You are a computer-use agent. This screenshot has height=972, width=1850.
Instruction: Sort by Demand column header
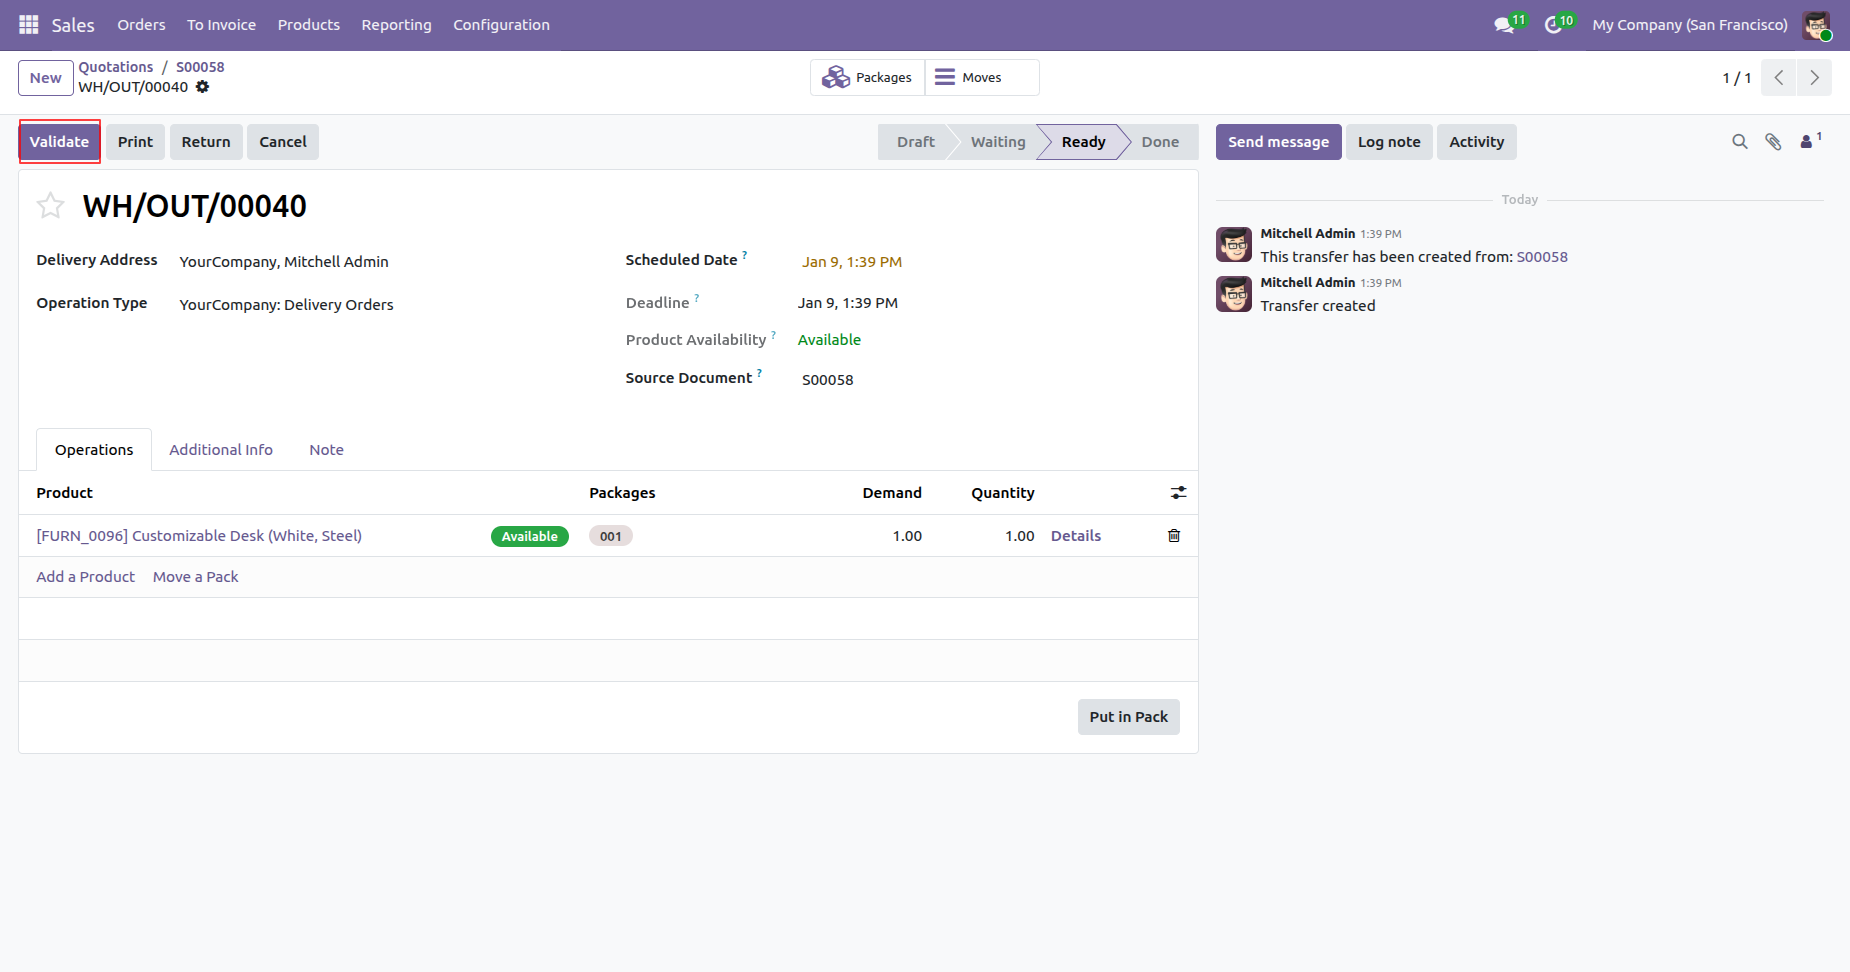tap(892, 493)
